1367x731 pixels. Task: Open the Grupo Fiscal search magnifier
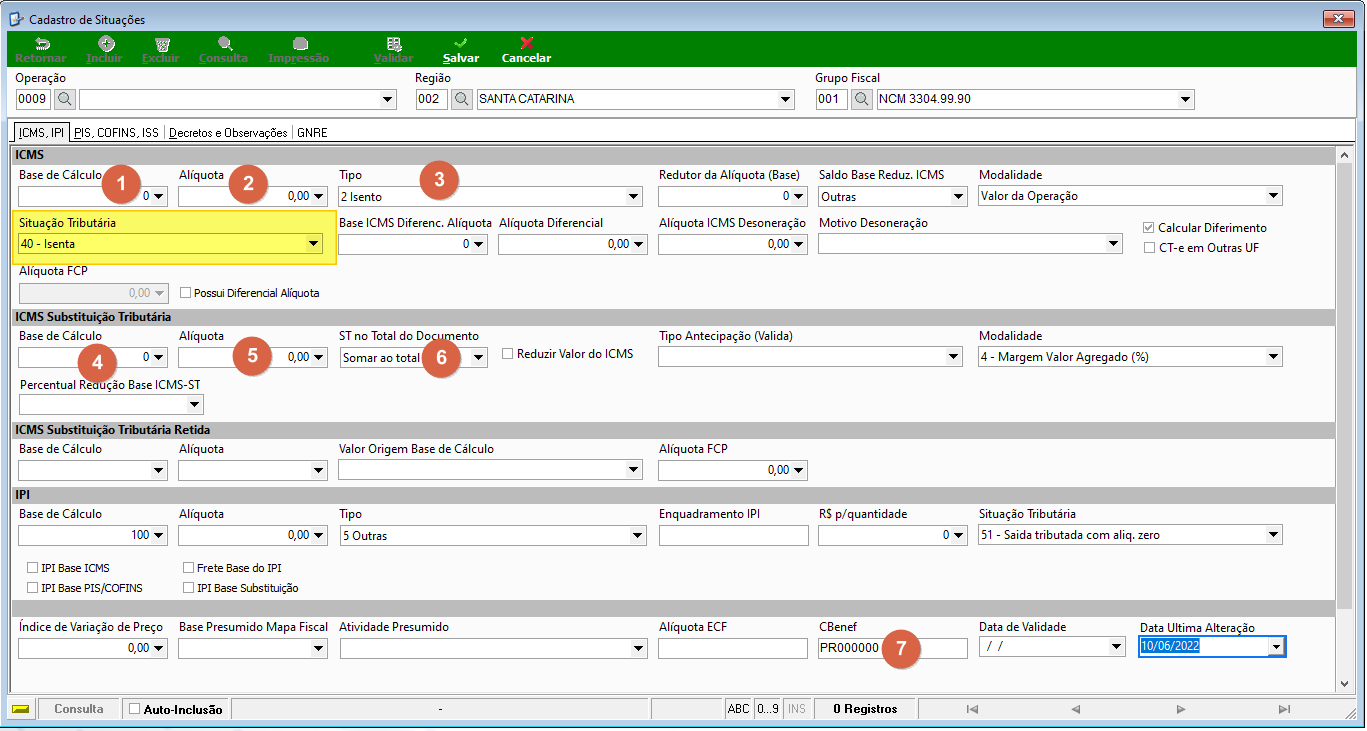tap(862, 99)
